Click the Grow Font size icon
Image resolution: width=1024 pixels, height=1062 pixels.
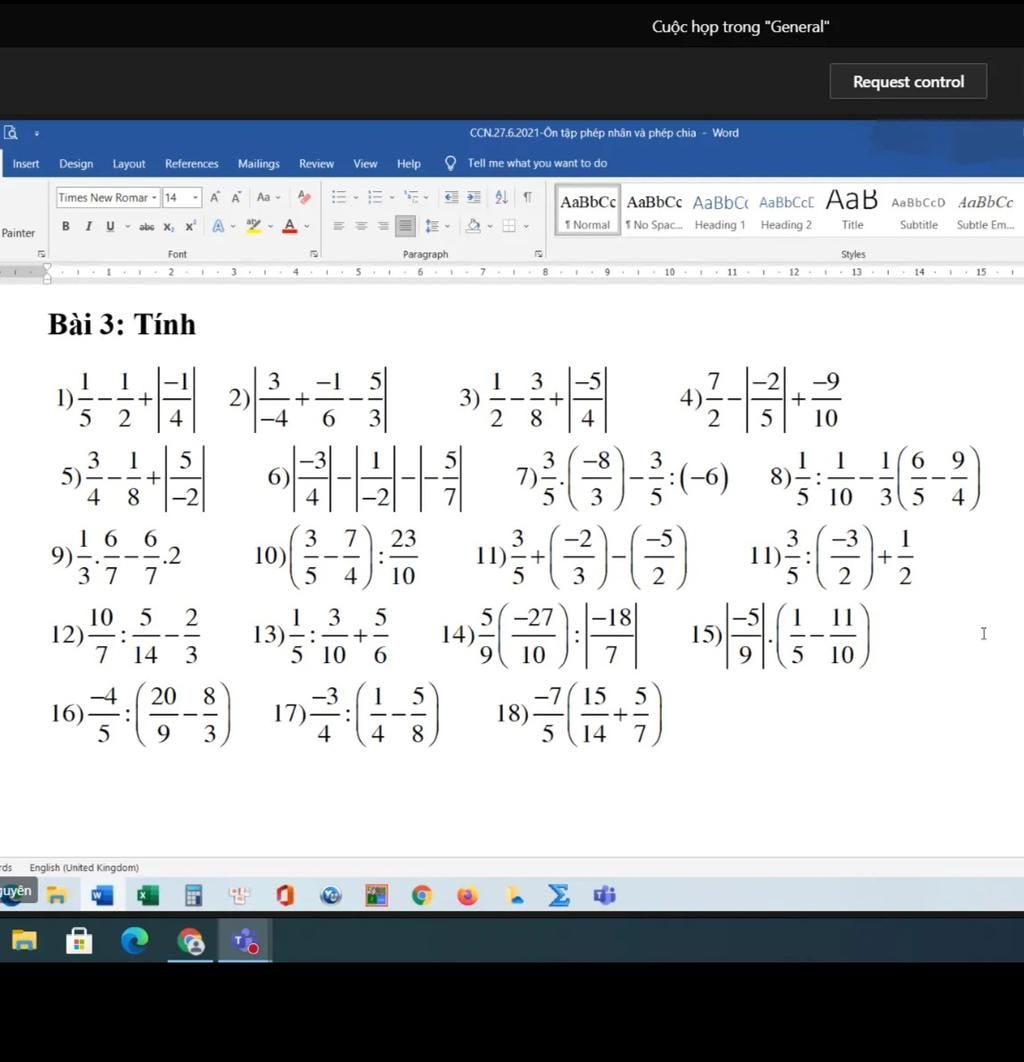pyautogui.click(x=215, y=197)
